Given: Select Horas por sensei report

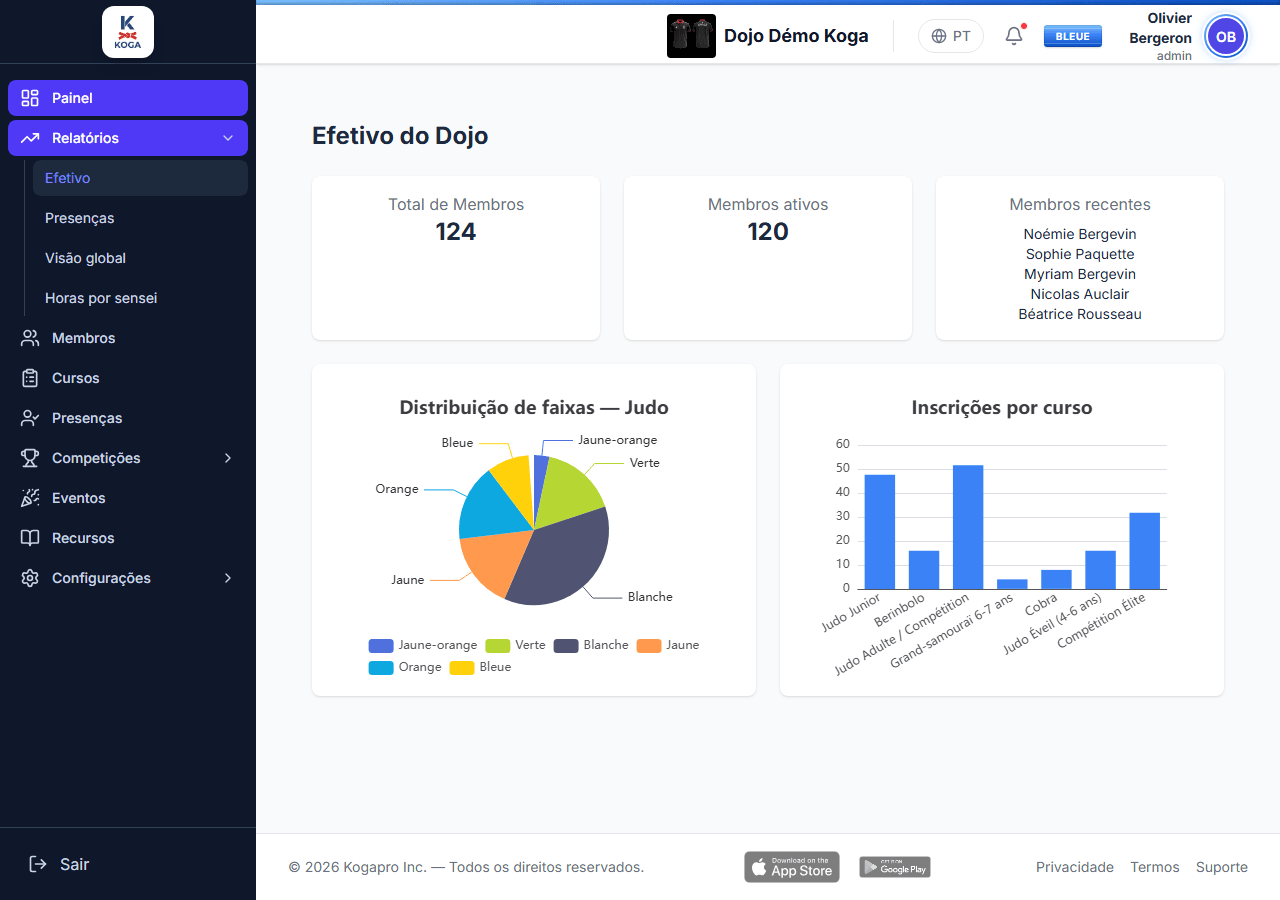Looking at the screenshot, I should pos(140,298).
